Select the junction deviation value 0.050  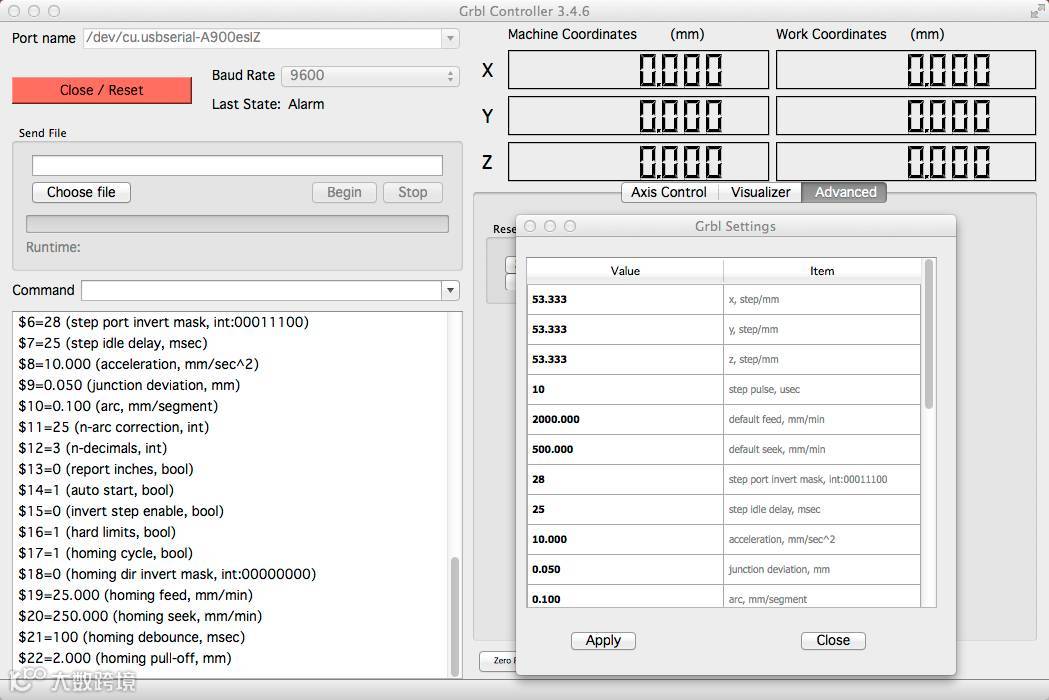pyautogui.click(x=625, y=570)
